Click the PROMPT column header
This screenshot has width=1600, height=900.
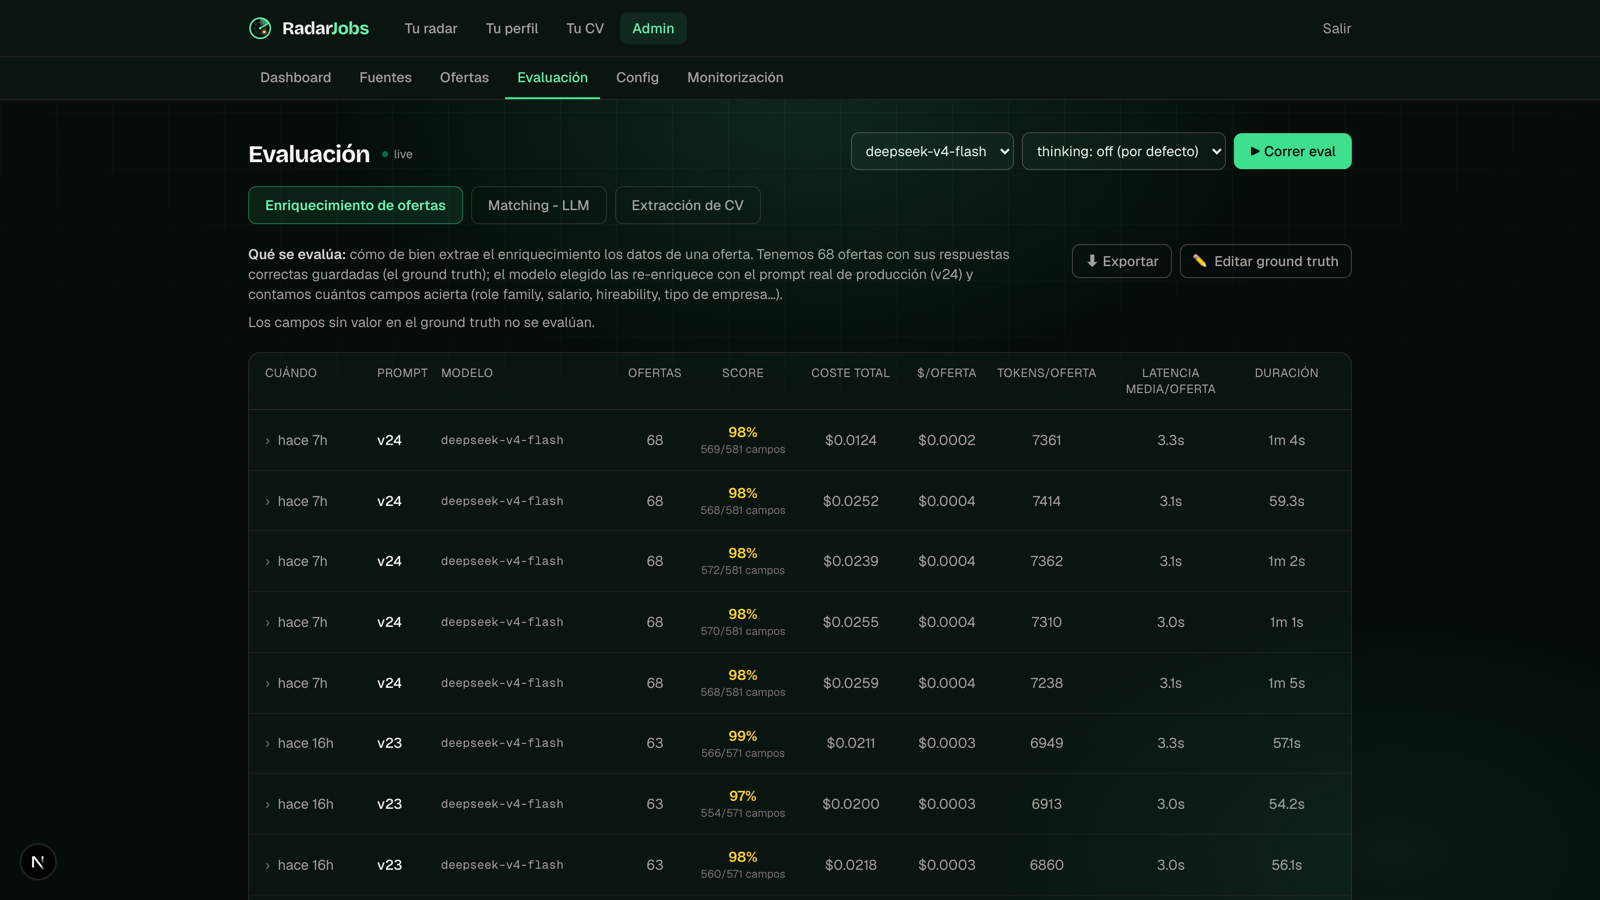(x=402, y=373)
